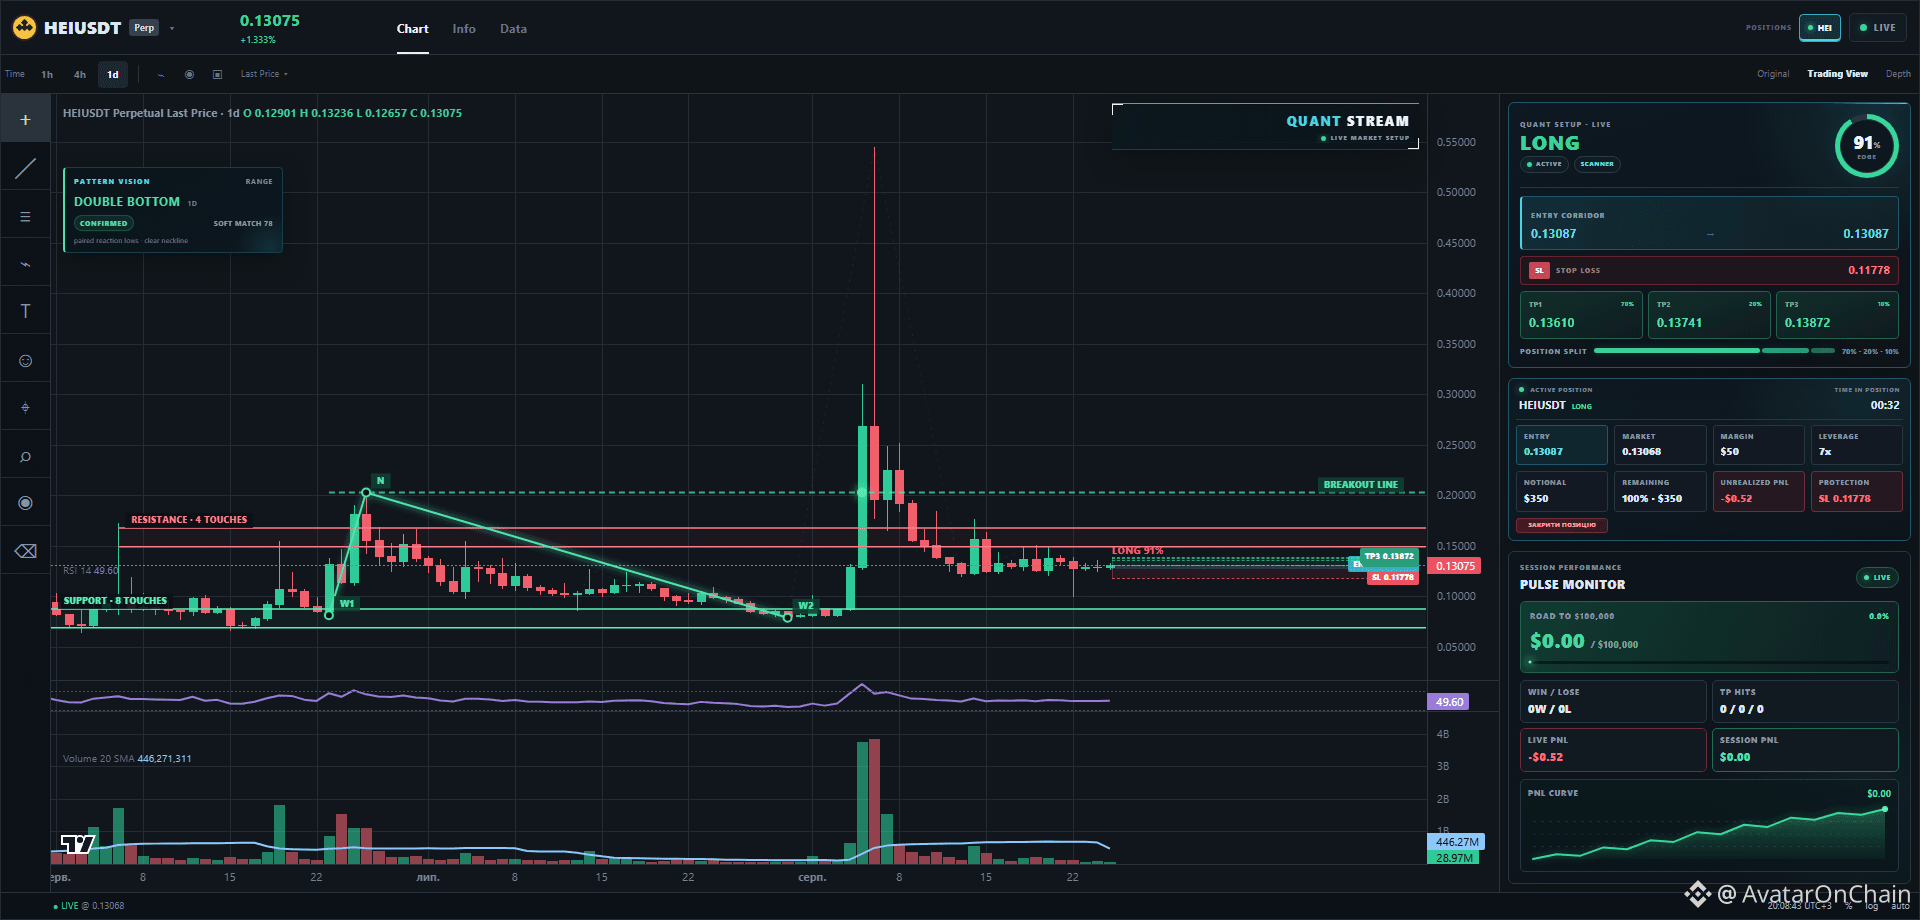Click the Win / Lose 0W / 0L card
Viewport: 1920px width, 920px height.
[x=1613, y=701]
